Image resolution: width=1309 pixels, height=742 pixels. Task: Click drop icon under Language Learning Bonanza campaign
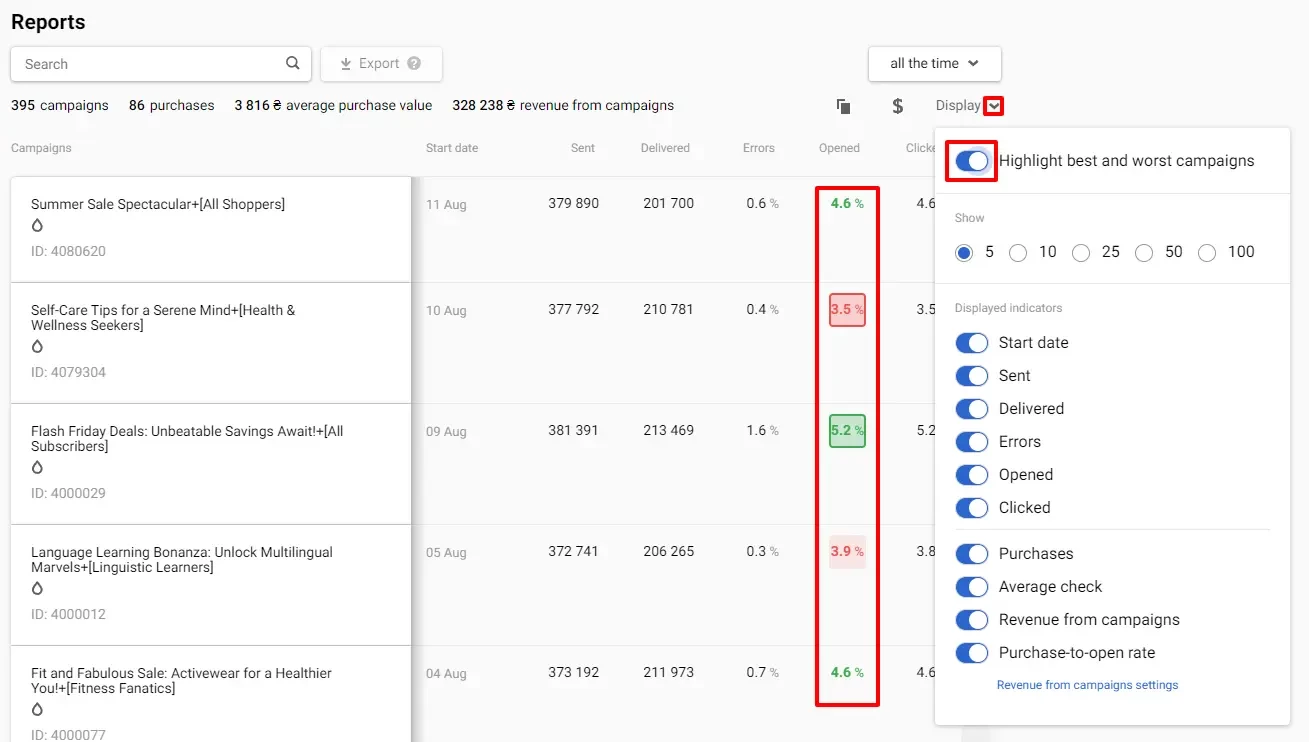[37, 589]
